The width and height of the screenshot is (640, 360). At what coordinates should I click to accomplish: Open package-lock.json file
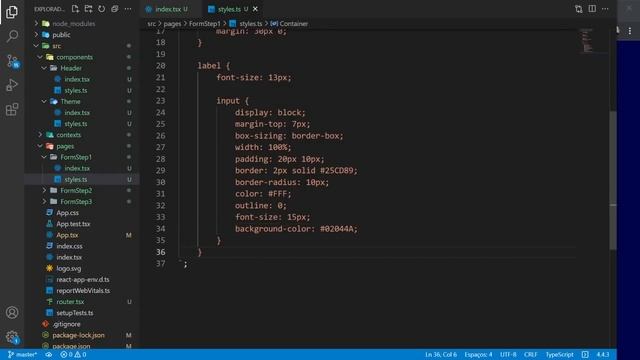(78, 335)
